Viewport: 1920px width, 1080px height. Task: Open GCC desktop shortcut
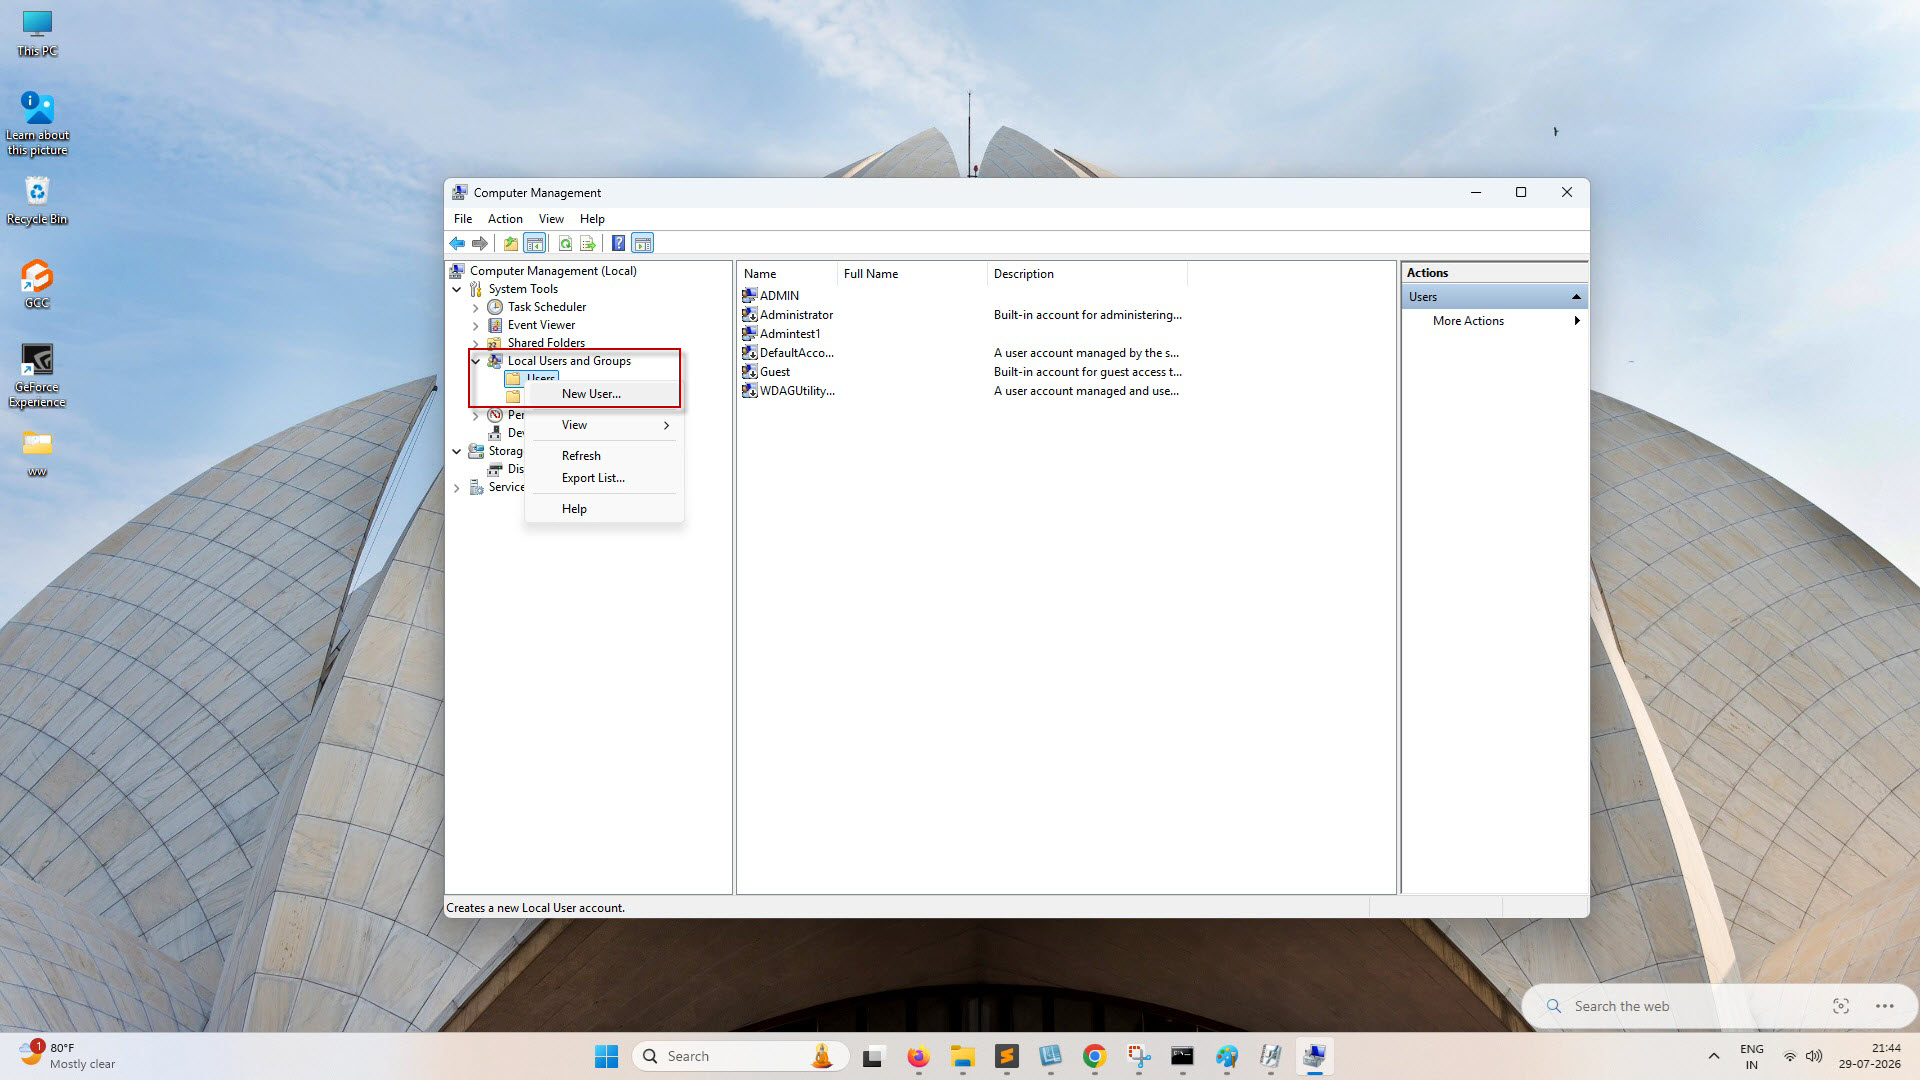pos(37,284)
